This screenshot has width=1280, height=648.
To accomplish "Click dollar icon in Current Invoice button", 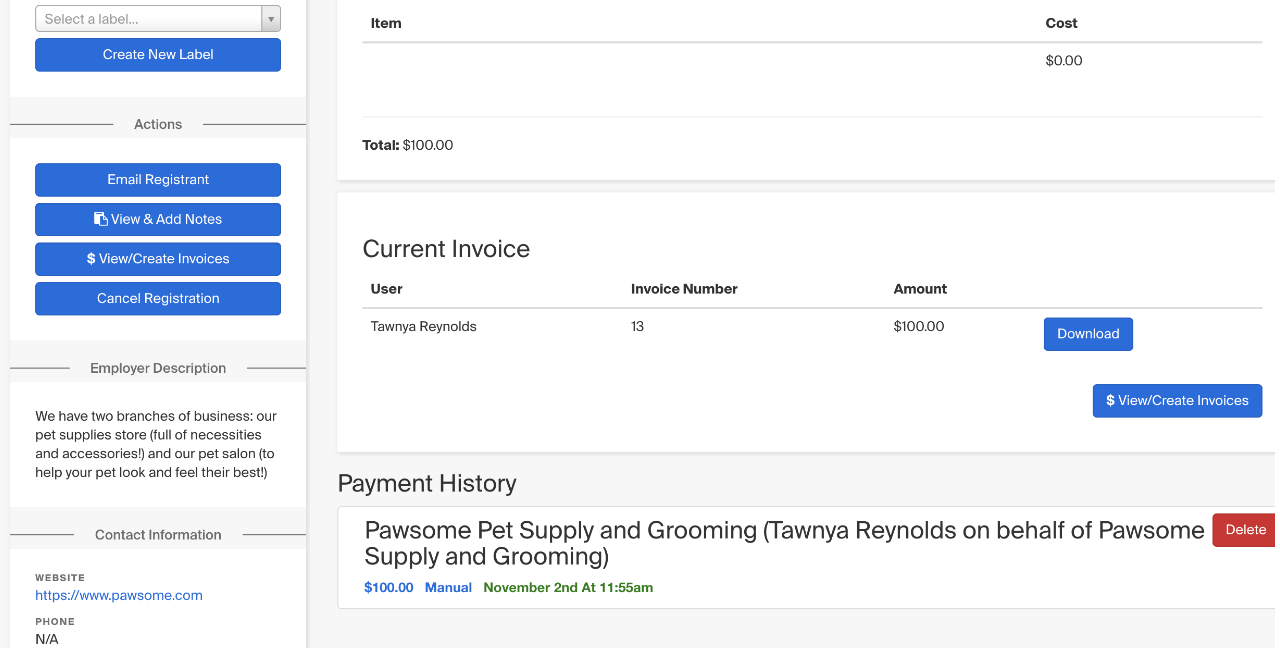I will pos(1111,401).
